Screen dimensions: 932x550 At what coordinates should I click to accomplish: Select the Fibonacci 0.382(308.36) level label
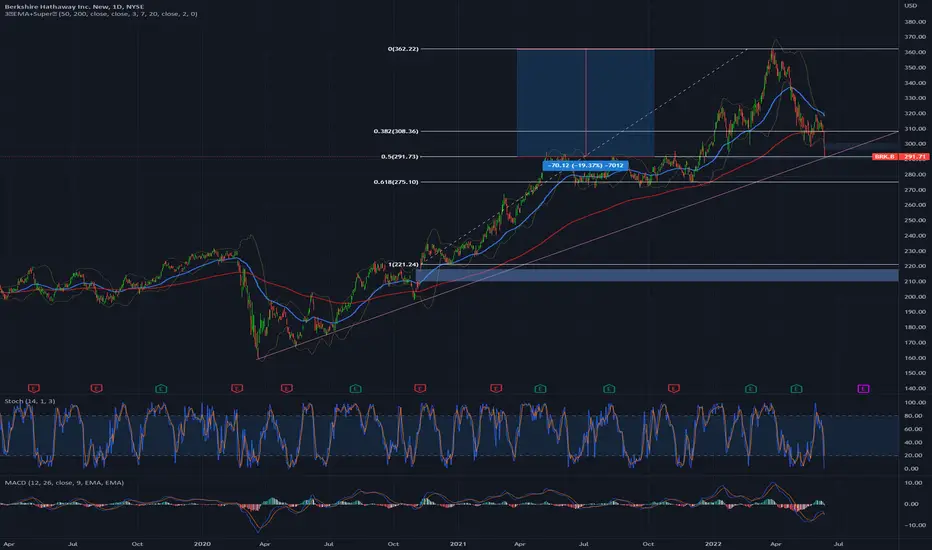396,131
